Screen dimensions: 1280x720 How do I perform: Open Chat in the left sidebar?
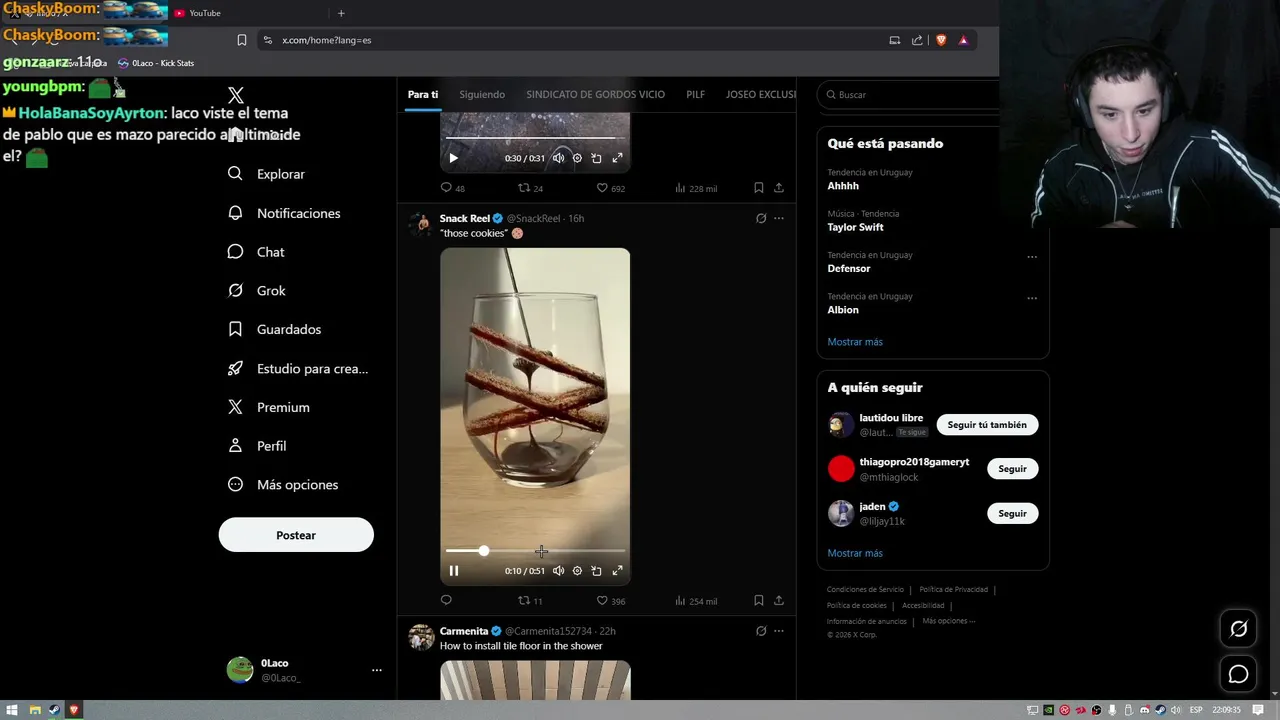pyautogui.click(x=256, y=252)
